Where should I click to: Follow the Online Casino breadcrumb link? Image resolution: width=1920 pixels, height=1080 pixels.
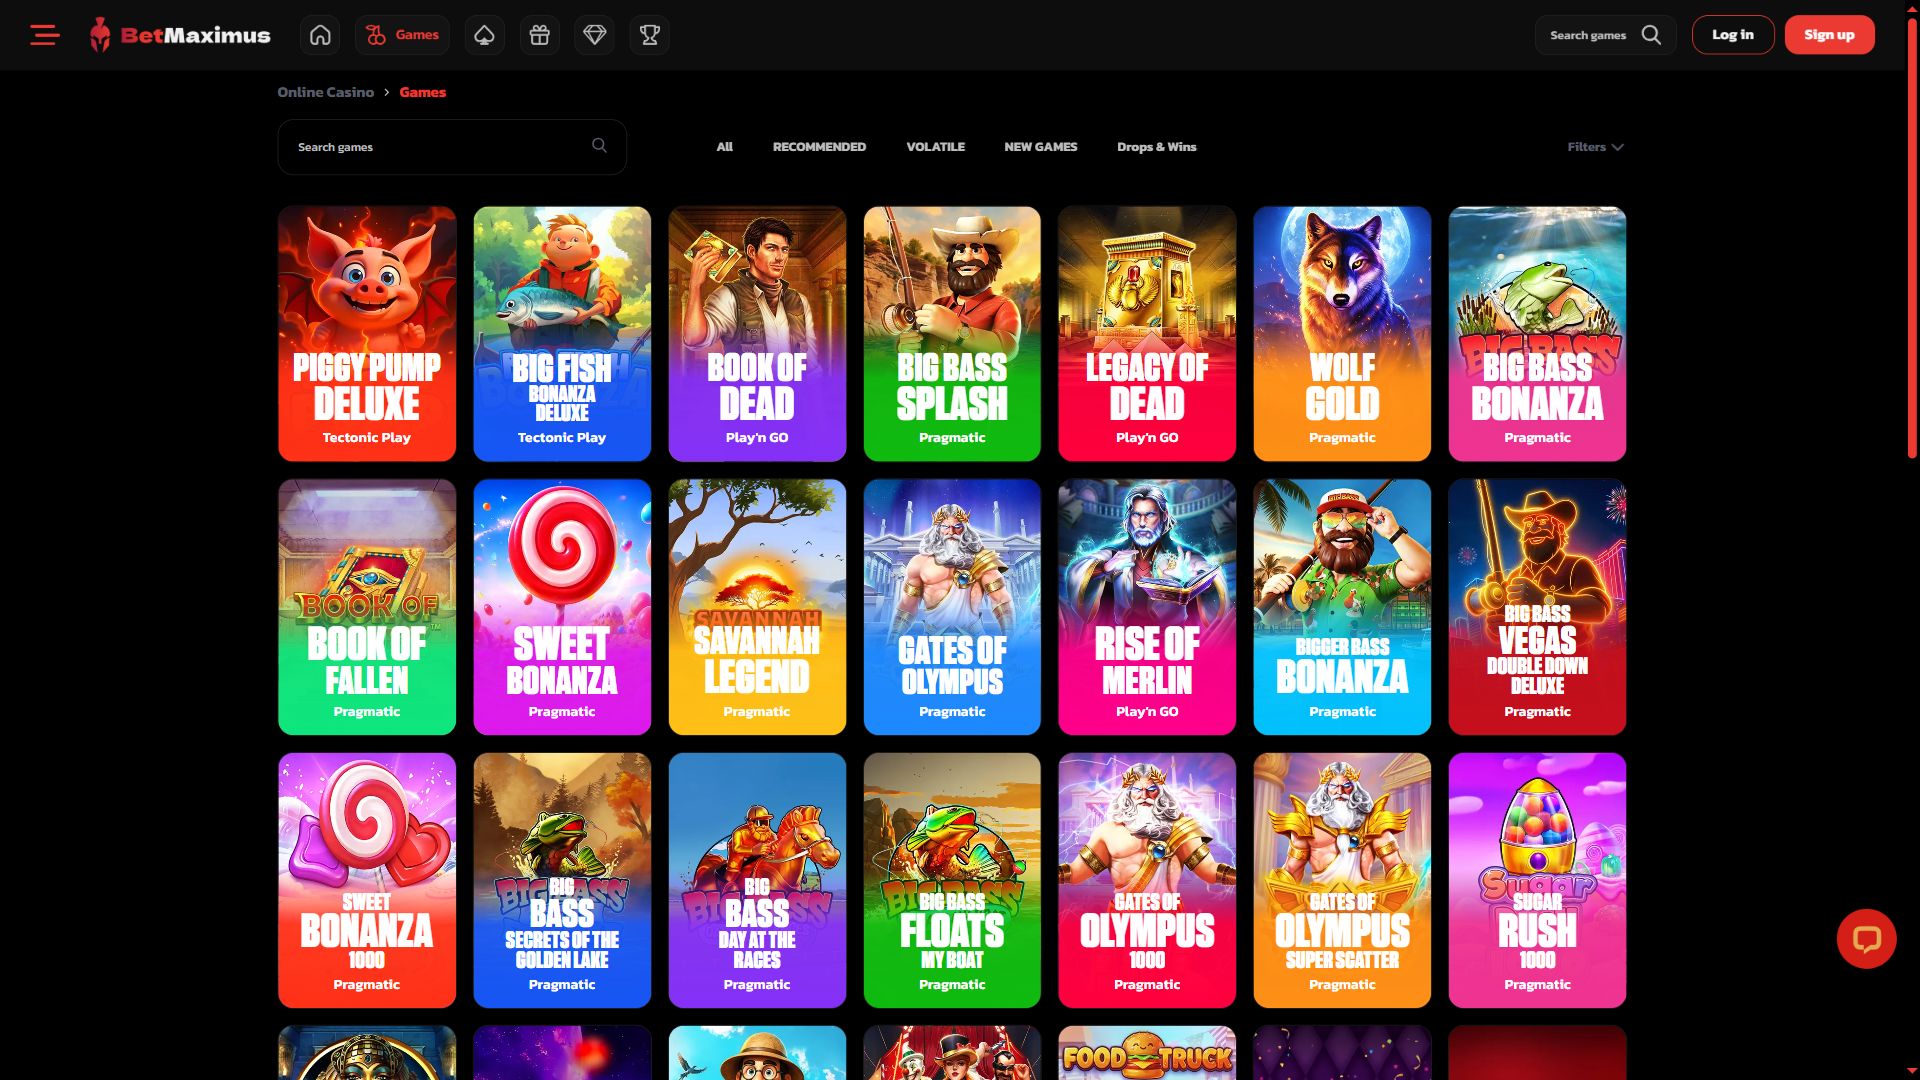(x=326, y=92)
